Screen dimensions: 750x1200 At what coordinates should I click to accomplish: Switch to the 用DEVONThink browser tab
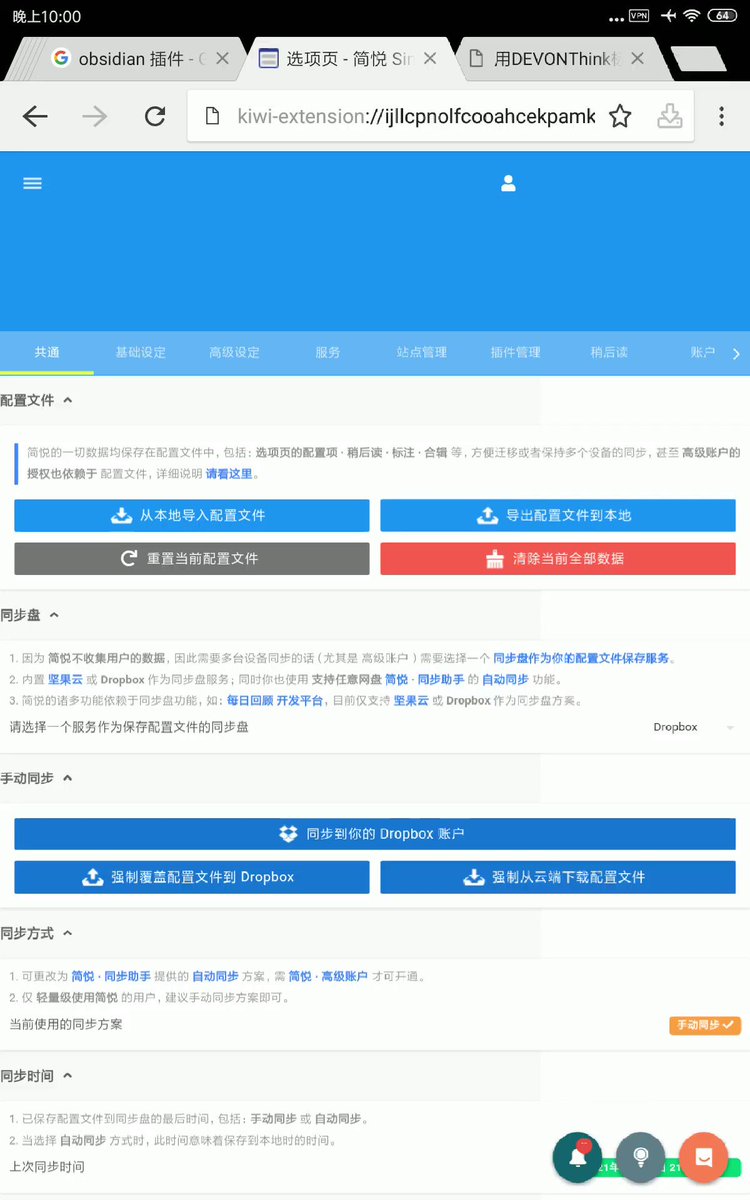click(x=560, y=59)
